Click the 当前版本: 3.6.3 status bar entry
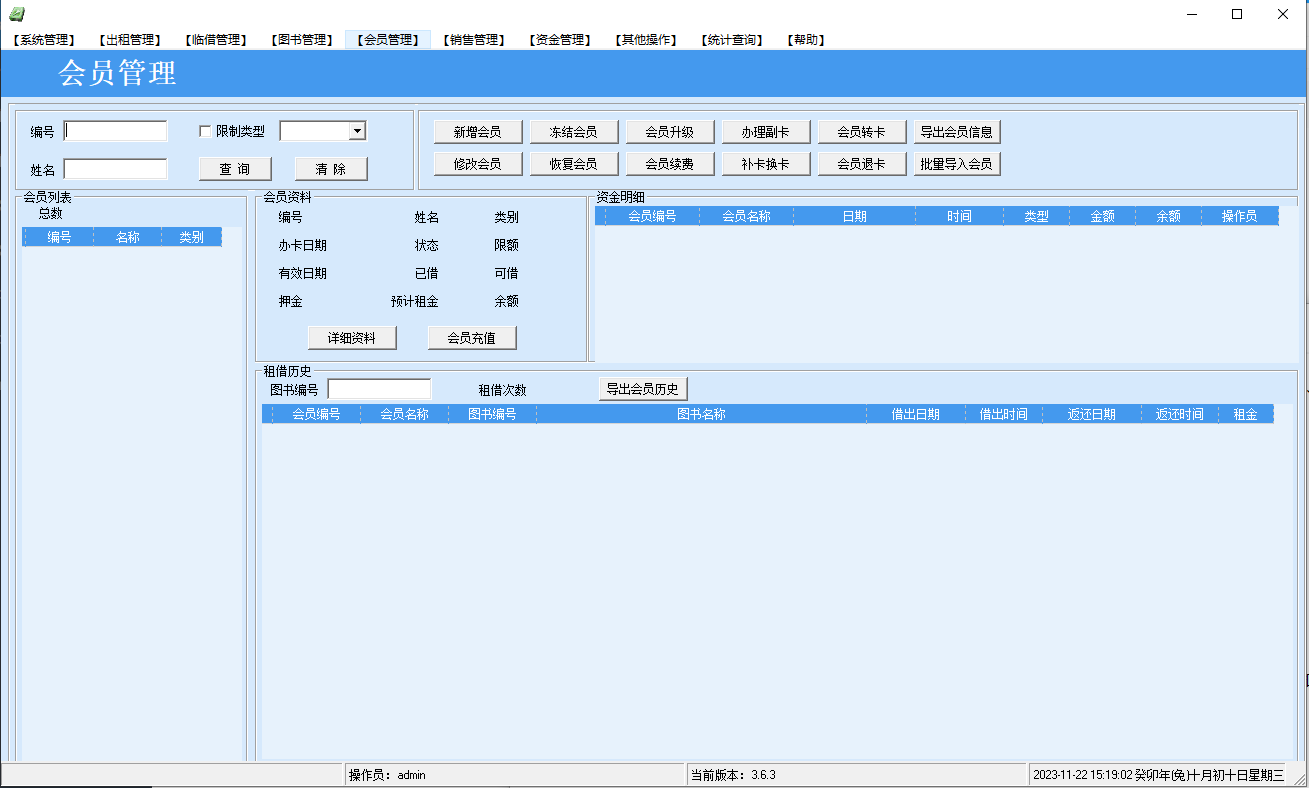 point(857,775)
